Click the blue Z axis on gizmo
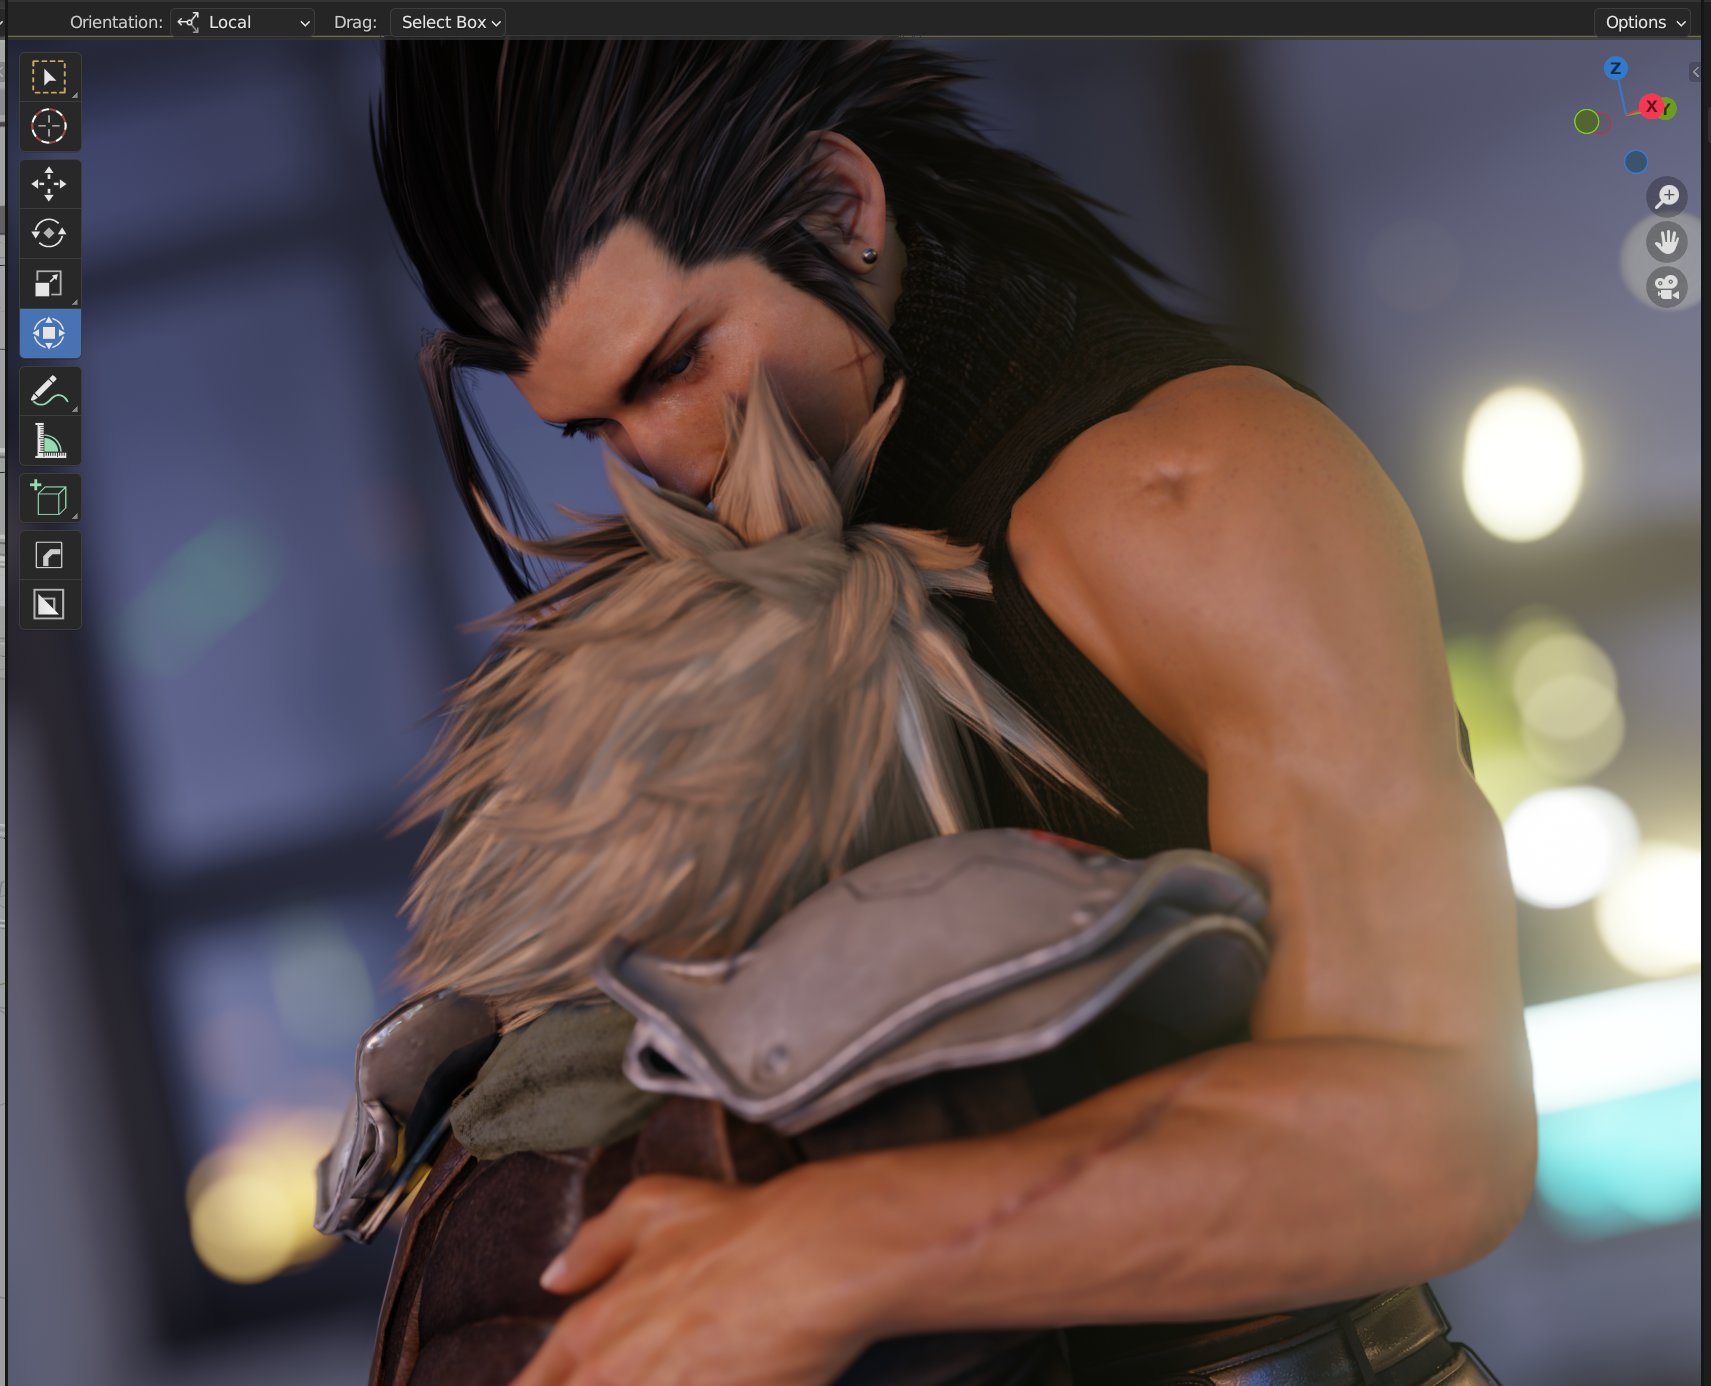The height and width of the screenshot is (1386, 1711). coord(1615,68)
